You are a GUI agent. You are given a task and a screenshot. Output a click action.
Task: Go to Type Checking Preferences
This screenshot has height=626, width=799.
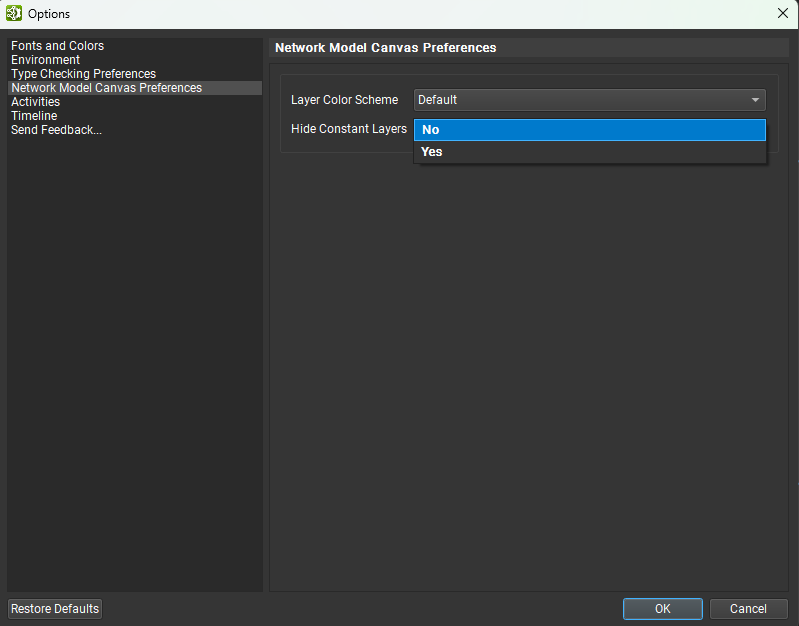click(83, 74)
